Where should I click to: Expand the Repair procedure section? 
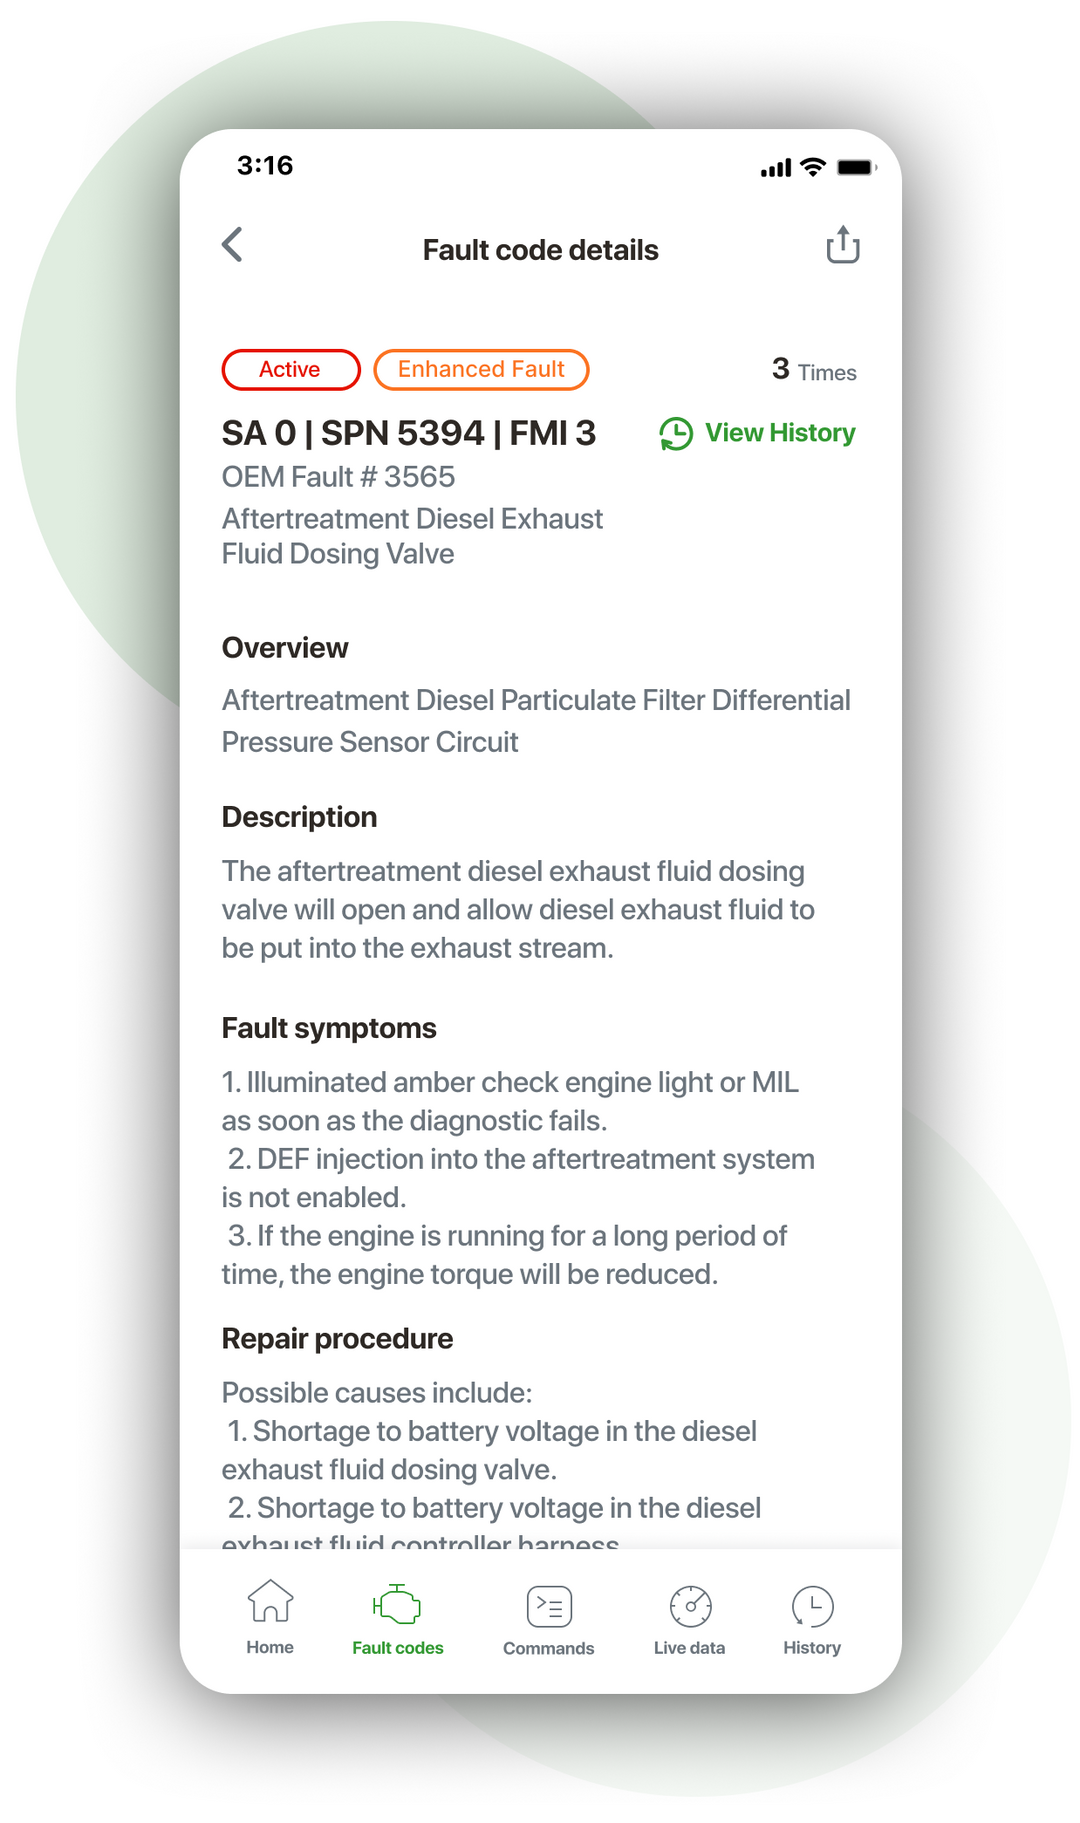337,1338
